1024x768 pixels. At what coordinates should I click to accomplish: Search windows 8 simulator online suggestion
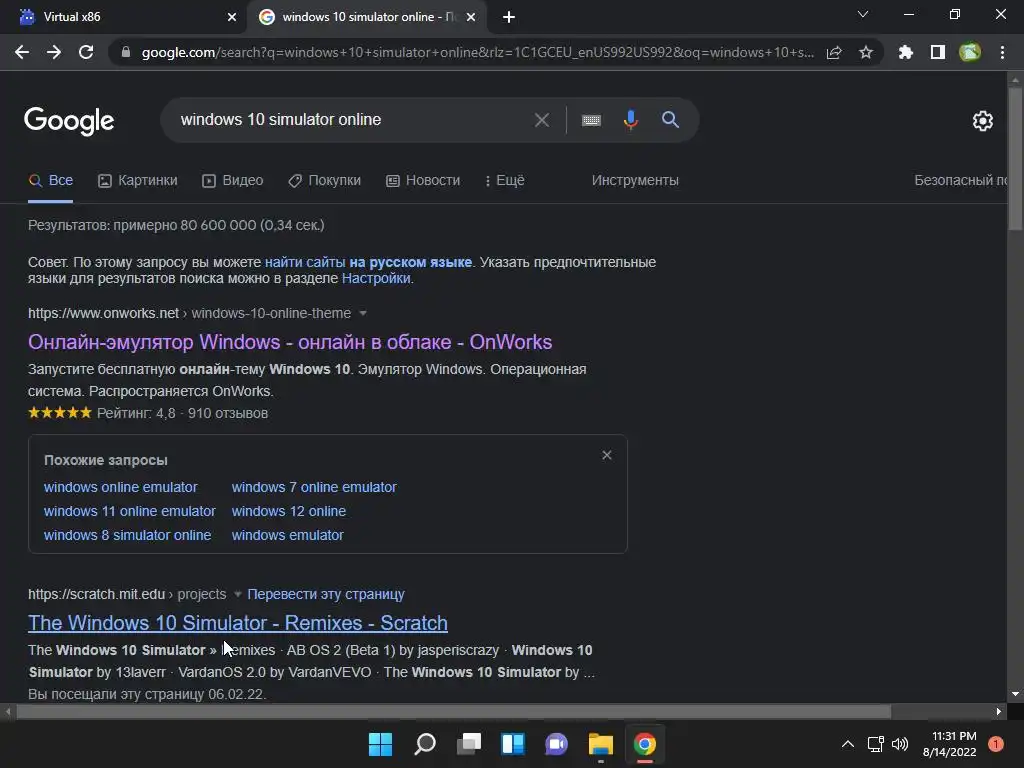pos(127,536)
